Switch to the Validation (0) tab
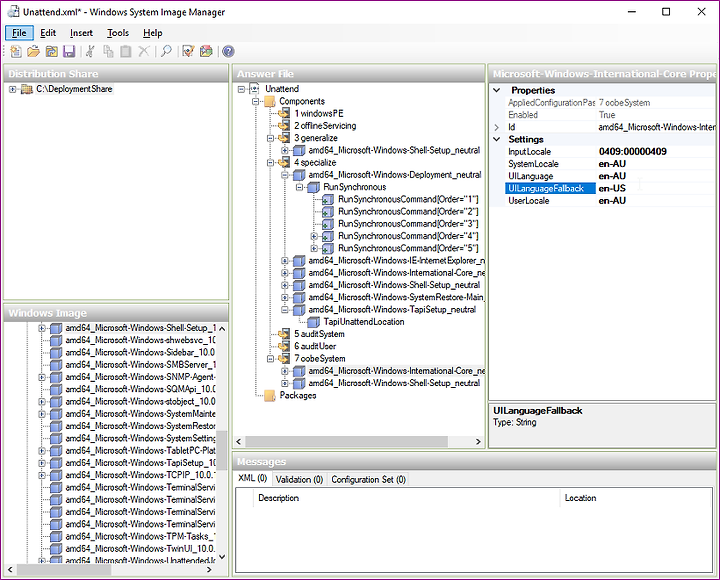 [x=299, y=479]
